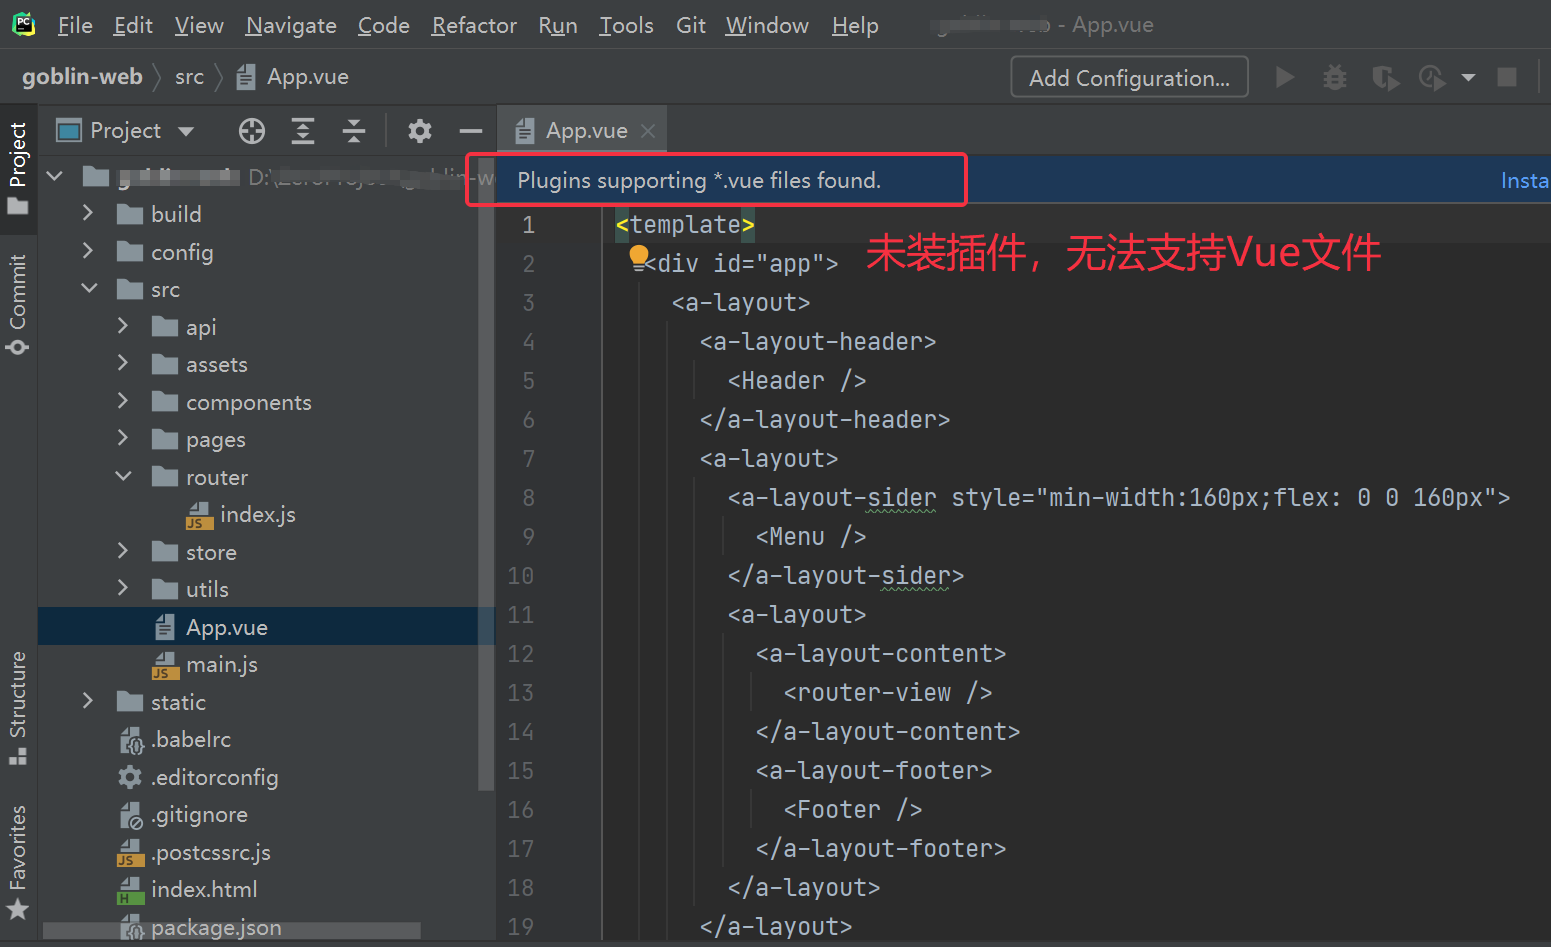Click the locate-file target icon in Project panel
1551x947 pixels.
252,131
